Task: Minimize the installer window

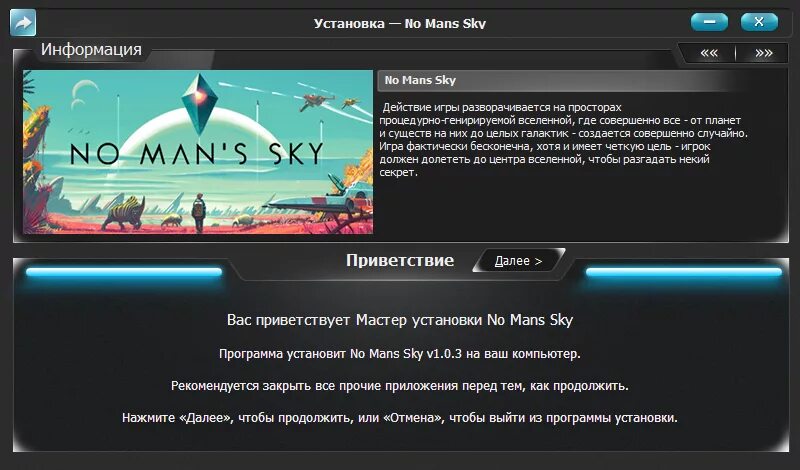Action: pos(709,22)
